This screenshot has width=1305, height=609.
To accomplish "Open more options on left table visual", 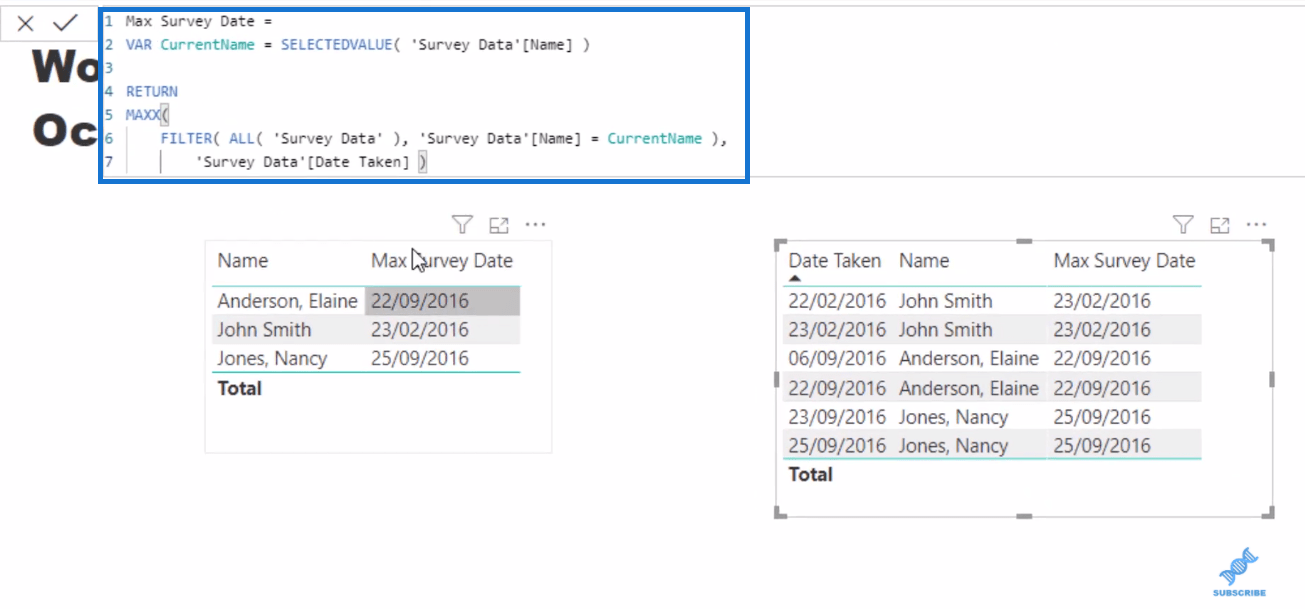I will (536, 225).
